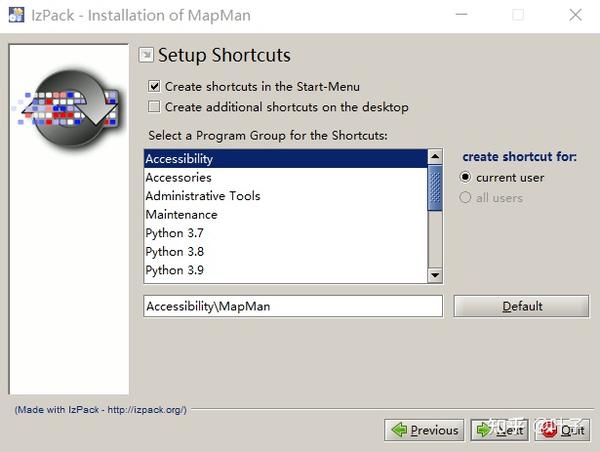Click the program group list scrollbar thumb
Viewport: 600px width, 452px height.
(435, 188)
